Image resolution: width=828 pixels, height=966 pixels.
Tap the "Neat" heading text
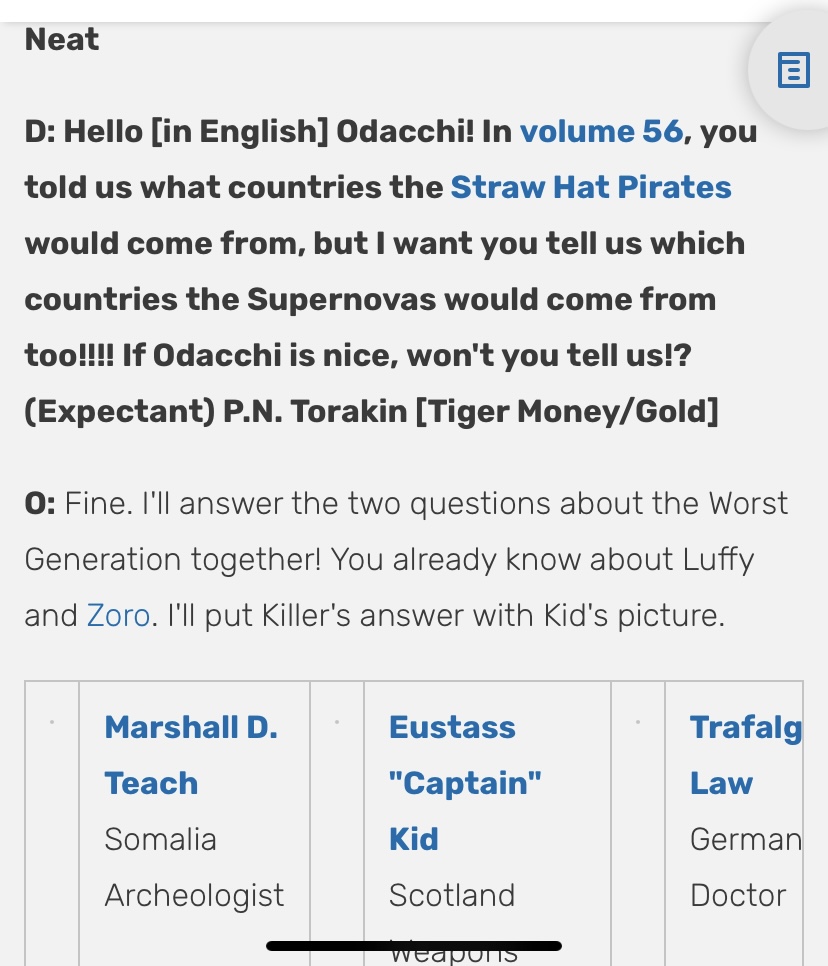pyautogui.click(x=62, y=40)
